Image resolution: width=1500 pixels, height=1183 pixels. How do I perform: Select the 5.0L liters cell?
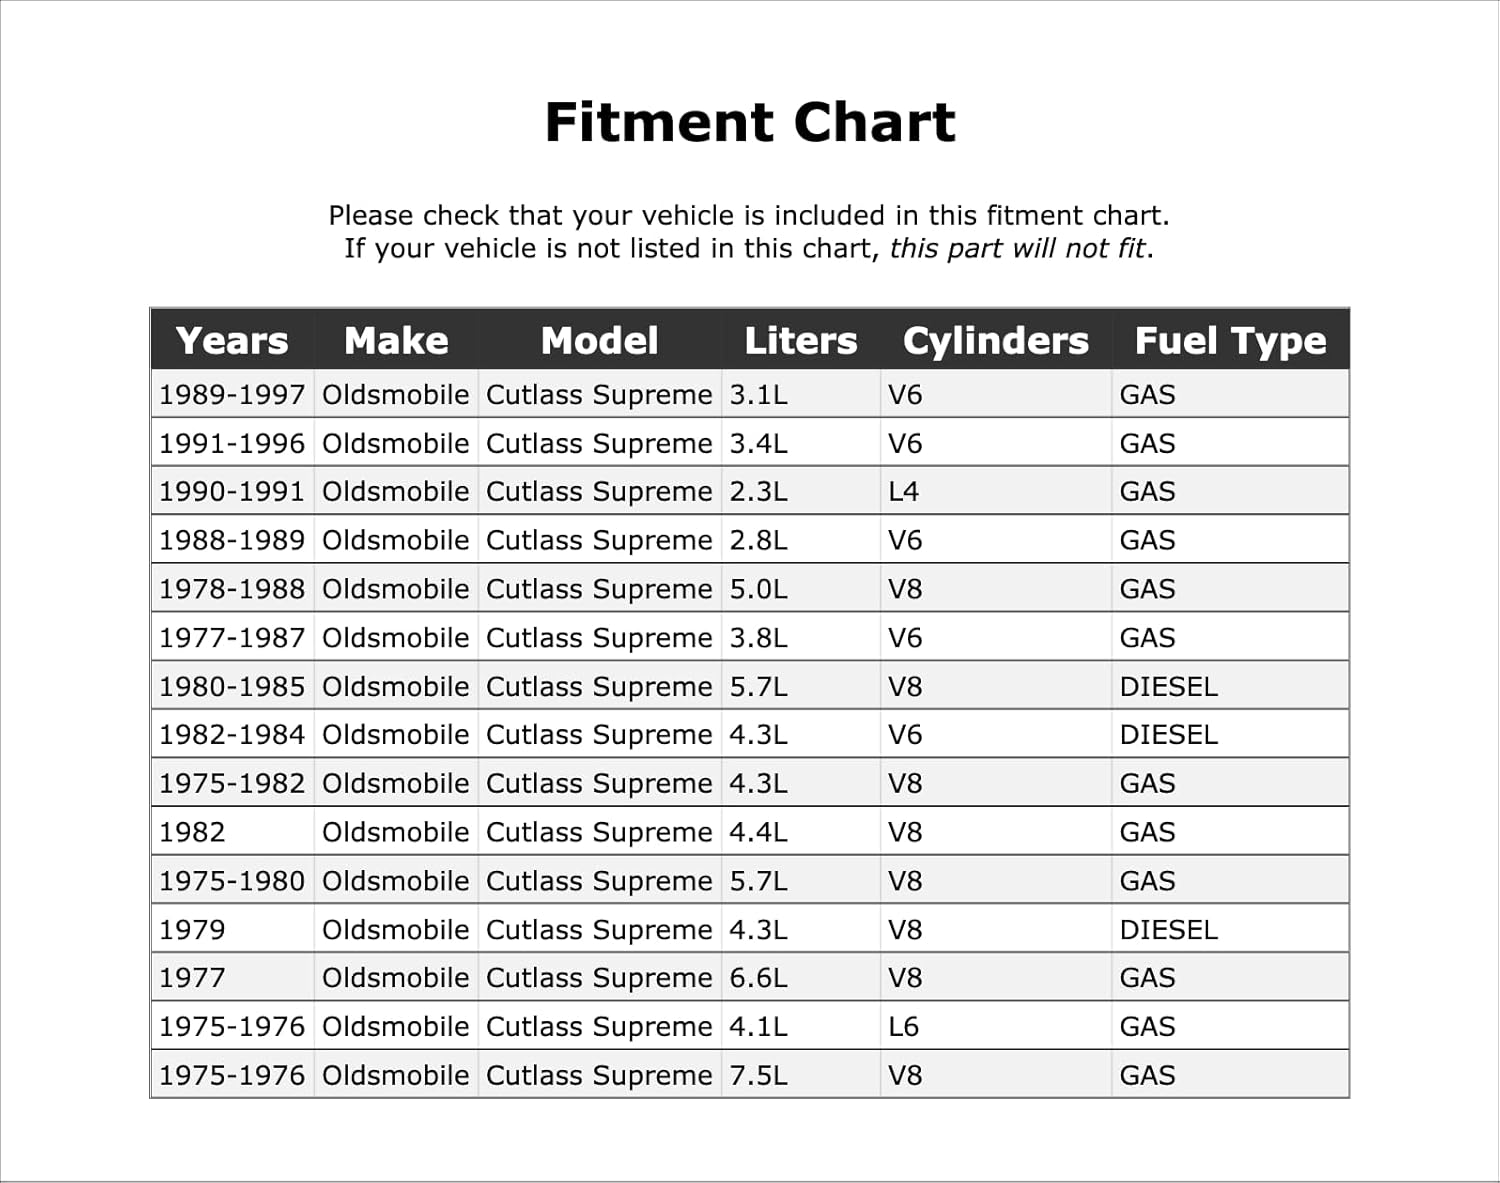pyautogui.click(x=758, y=589)
